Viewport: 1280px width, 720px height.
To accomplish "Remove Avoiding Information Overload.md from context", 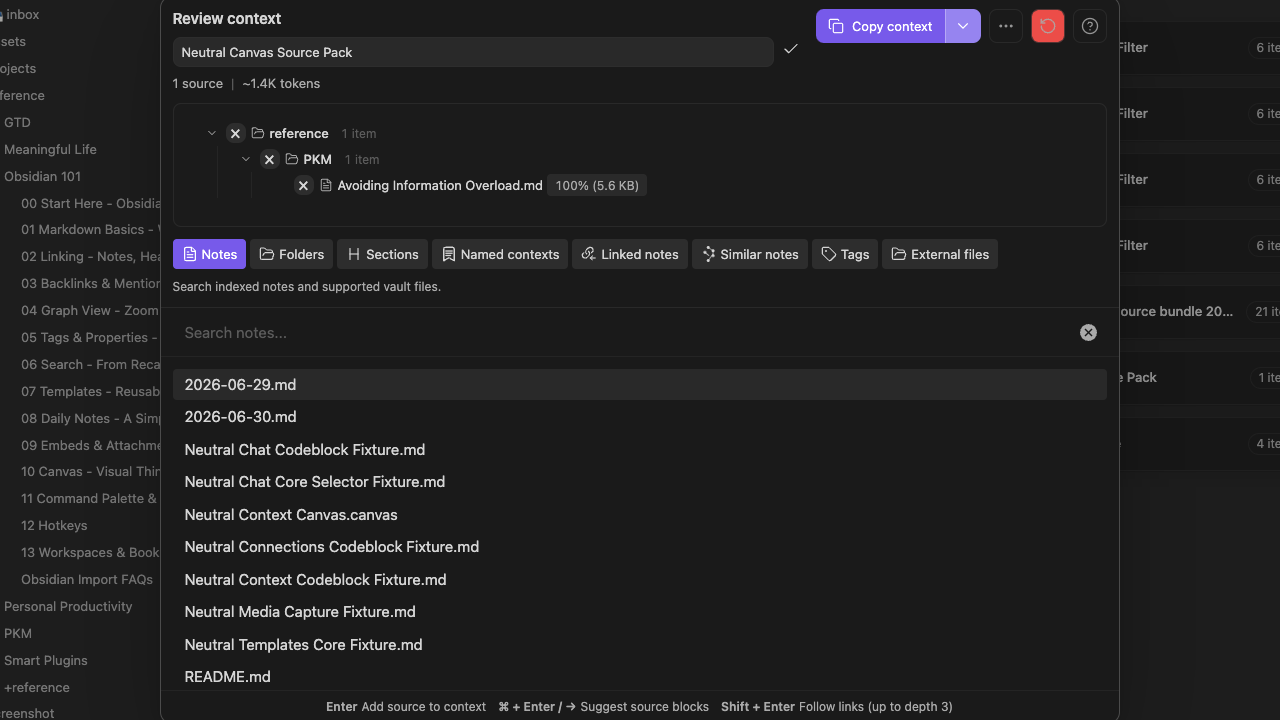I will (304, 185).
